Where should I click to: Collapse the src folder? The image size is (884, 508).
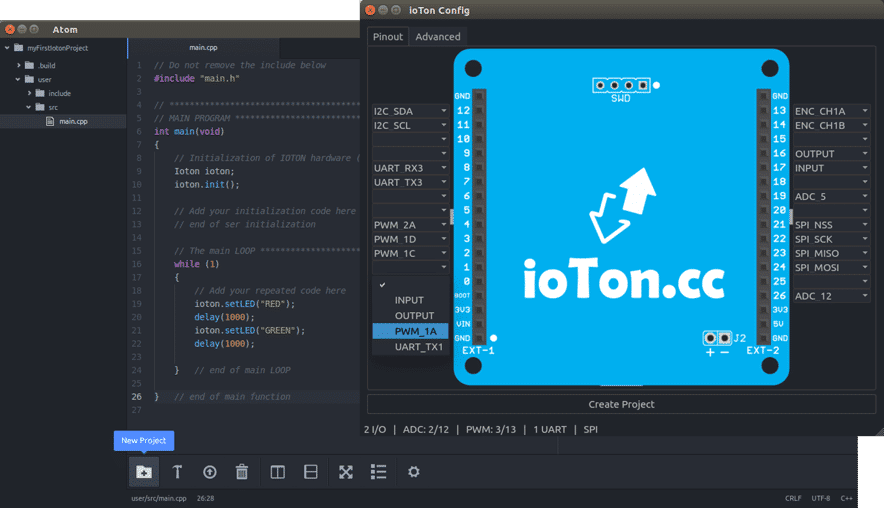[29, 107]
